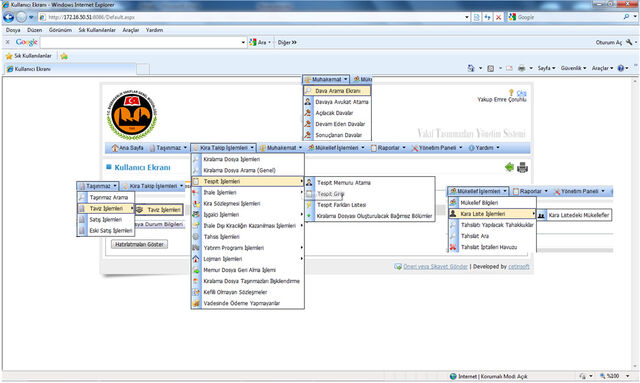Open Tahsilat İptalleri Havuzu item
The height and width of the screenshot is (383, 640).
[x=492, y=247]
